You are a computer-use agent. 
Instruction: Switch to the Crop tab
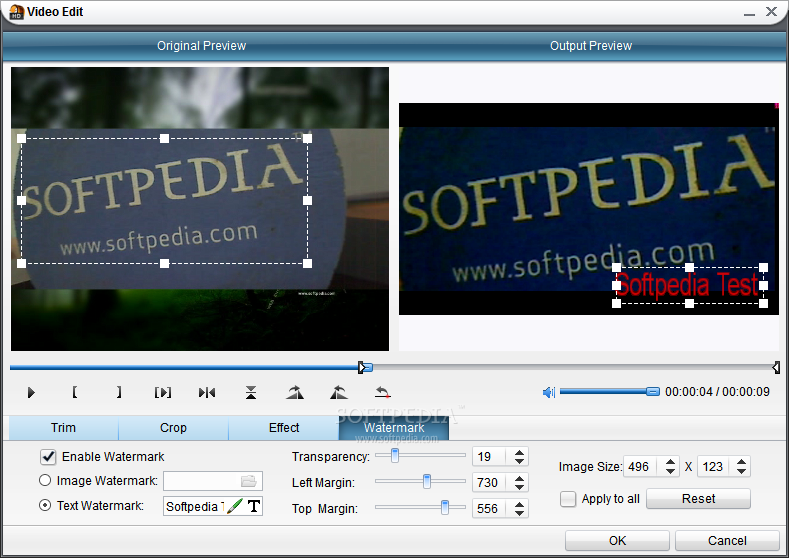pyautogui.click(x=173, y=428)
